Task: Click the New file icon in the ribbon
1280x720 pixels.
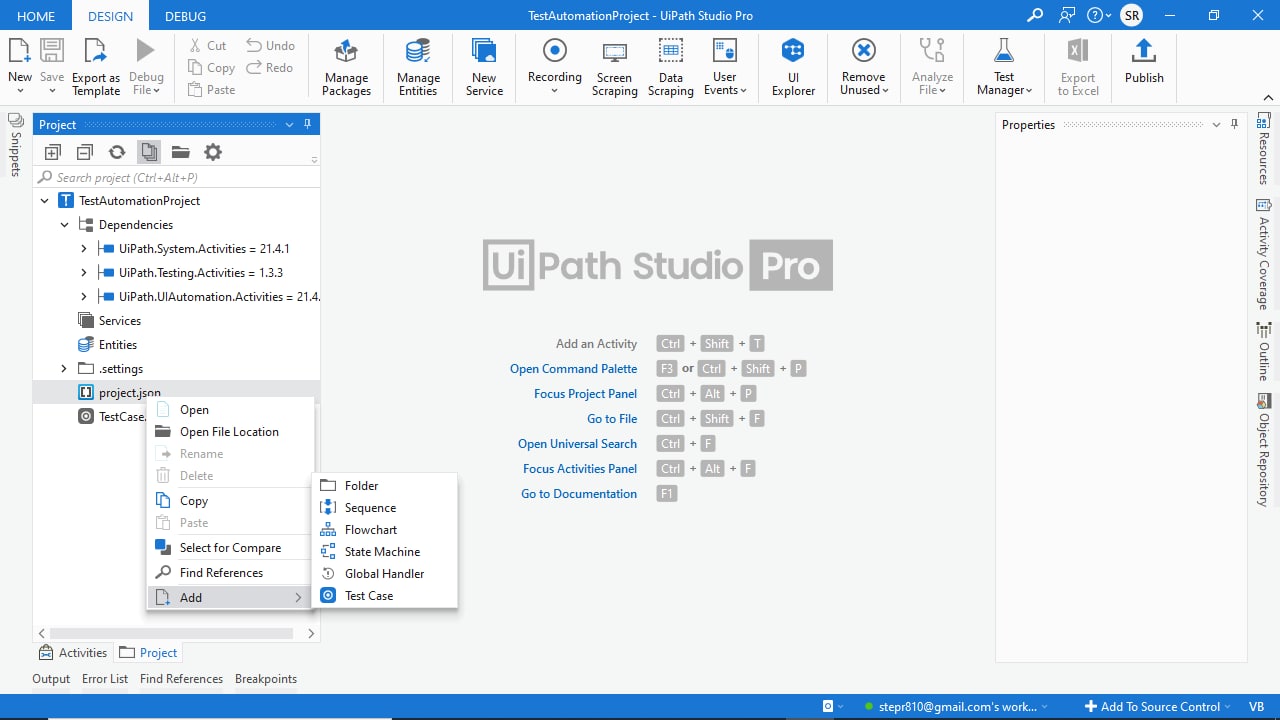Action: (20, 51)
